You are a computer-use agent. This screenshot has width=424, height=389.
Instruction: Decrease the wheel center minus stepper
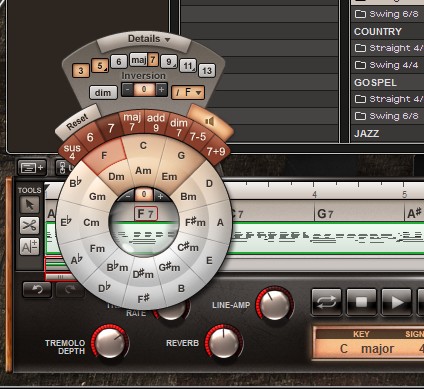click(127, 196)
